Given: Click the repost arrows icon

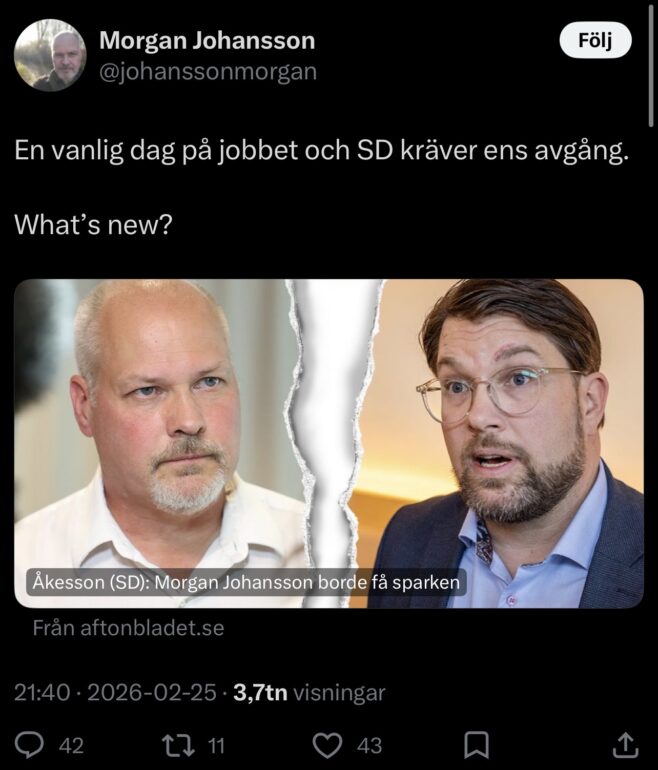Looking at the screenshot, I should click(x=180, y=745).
